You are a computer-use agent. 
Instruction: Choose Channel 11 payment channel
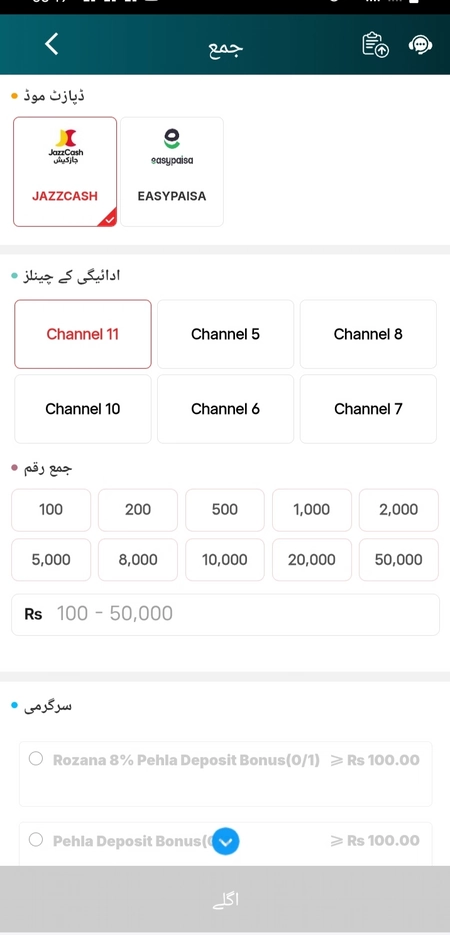click(83, 334)
